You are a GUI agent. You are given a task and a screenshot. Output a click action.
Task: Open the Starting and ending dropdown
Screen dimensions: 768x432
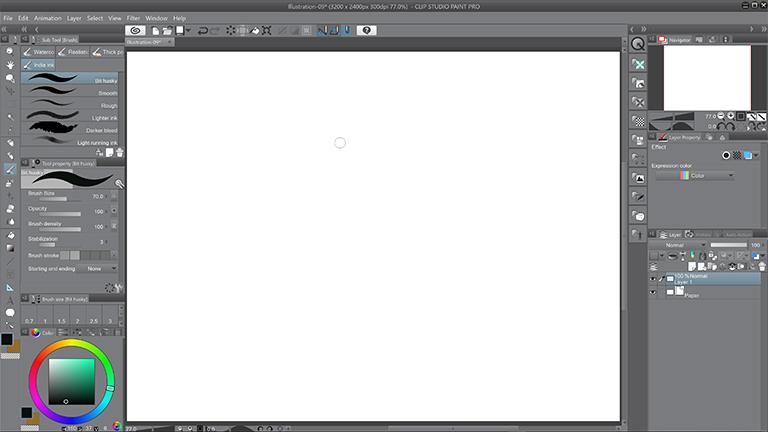(x=100, y=268)
